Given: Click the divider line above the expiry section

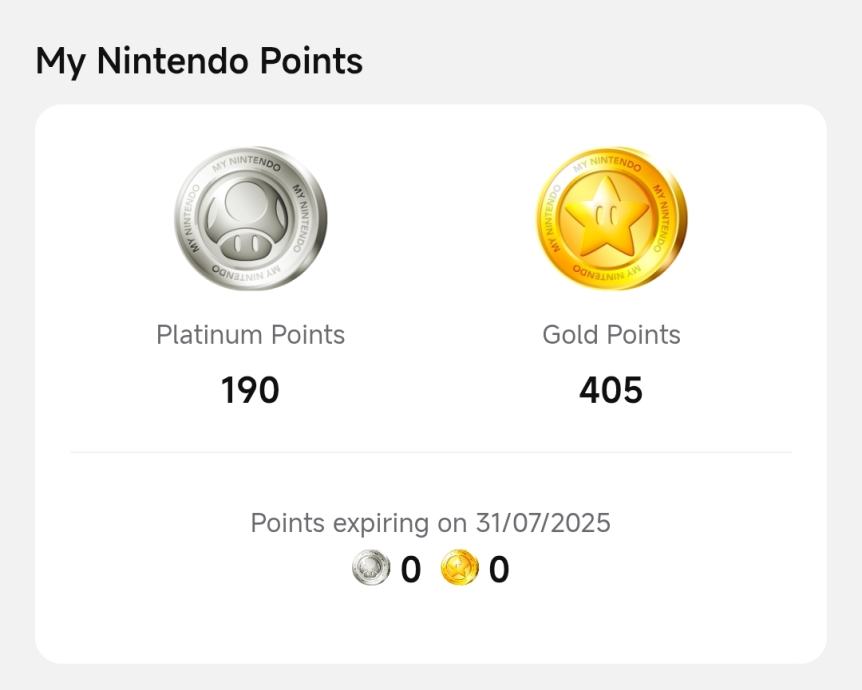Looking at the screenshot, I should 430,452.
